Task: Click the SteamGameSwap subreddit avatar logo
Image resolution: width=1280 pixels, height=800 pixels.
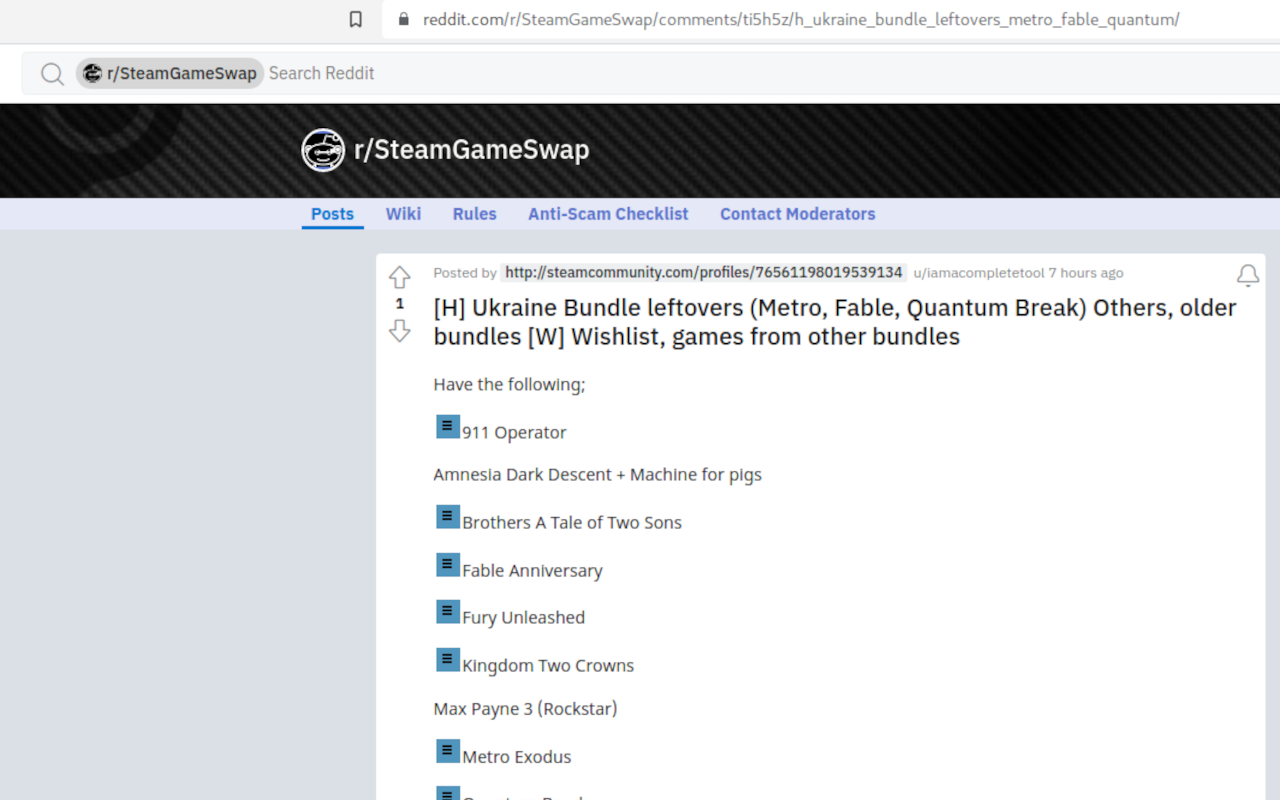Action: tap(323, 150)
